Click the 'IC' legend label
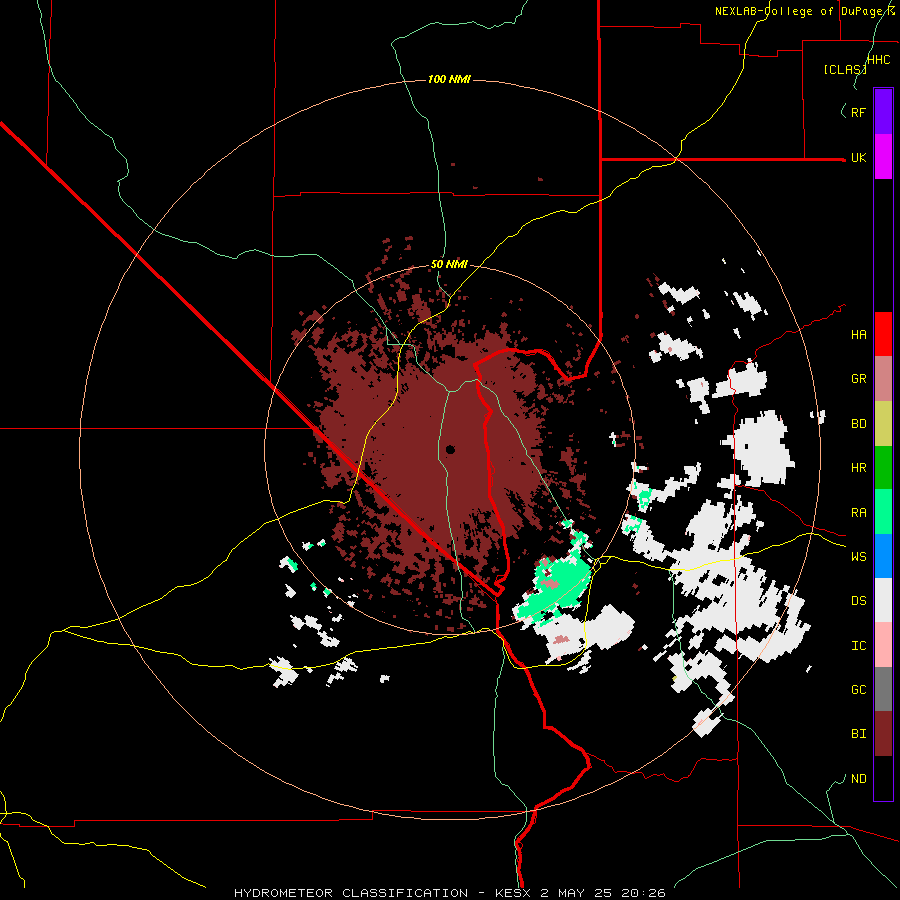This screenshot has width=900, height=900. (x=858, y=646)
